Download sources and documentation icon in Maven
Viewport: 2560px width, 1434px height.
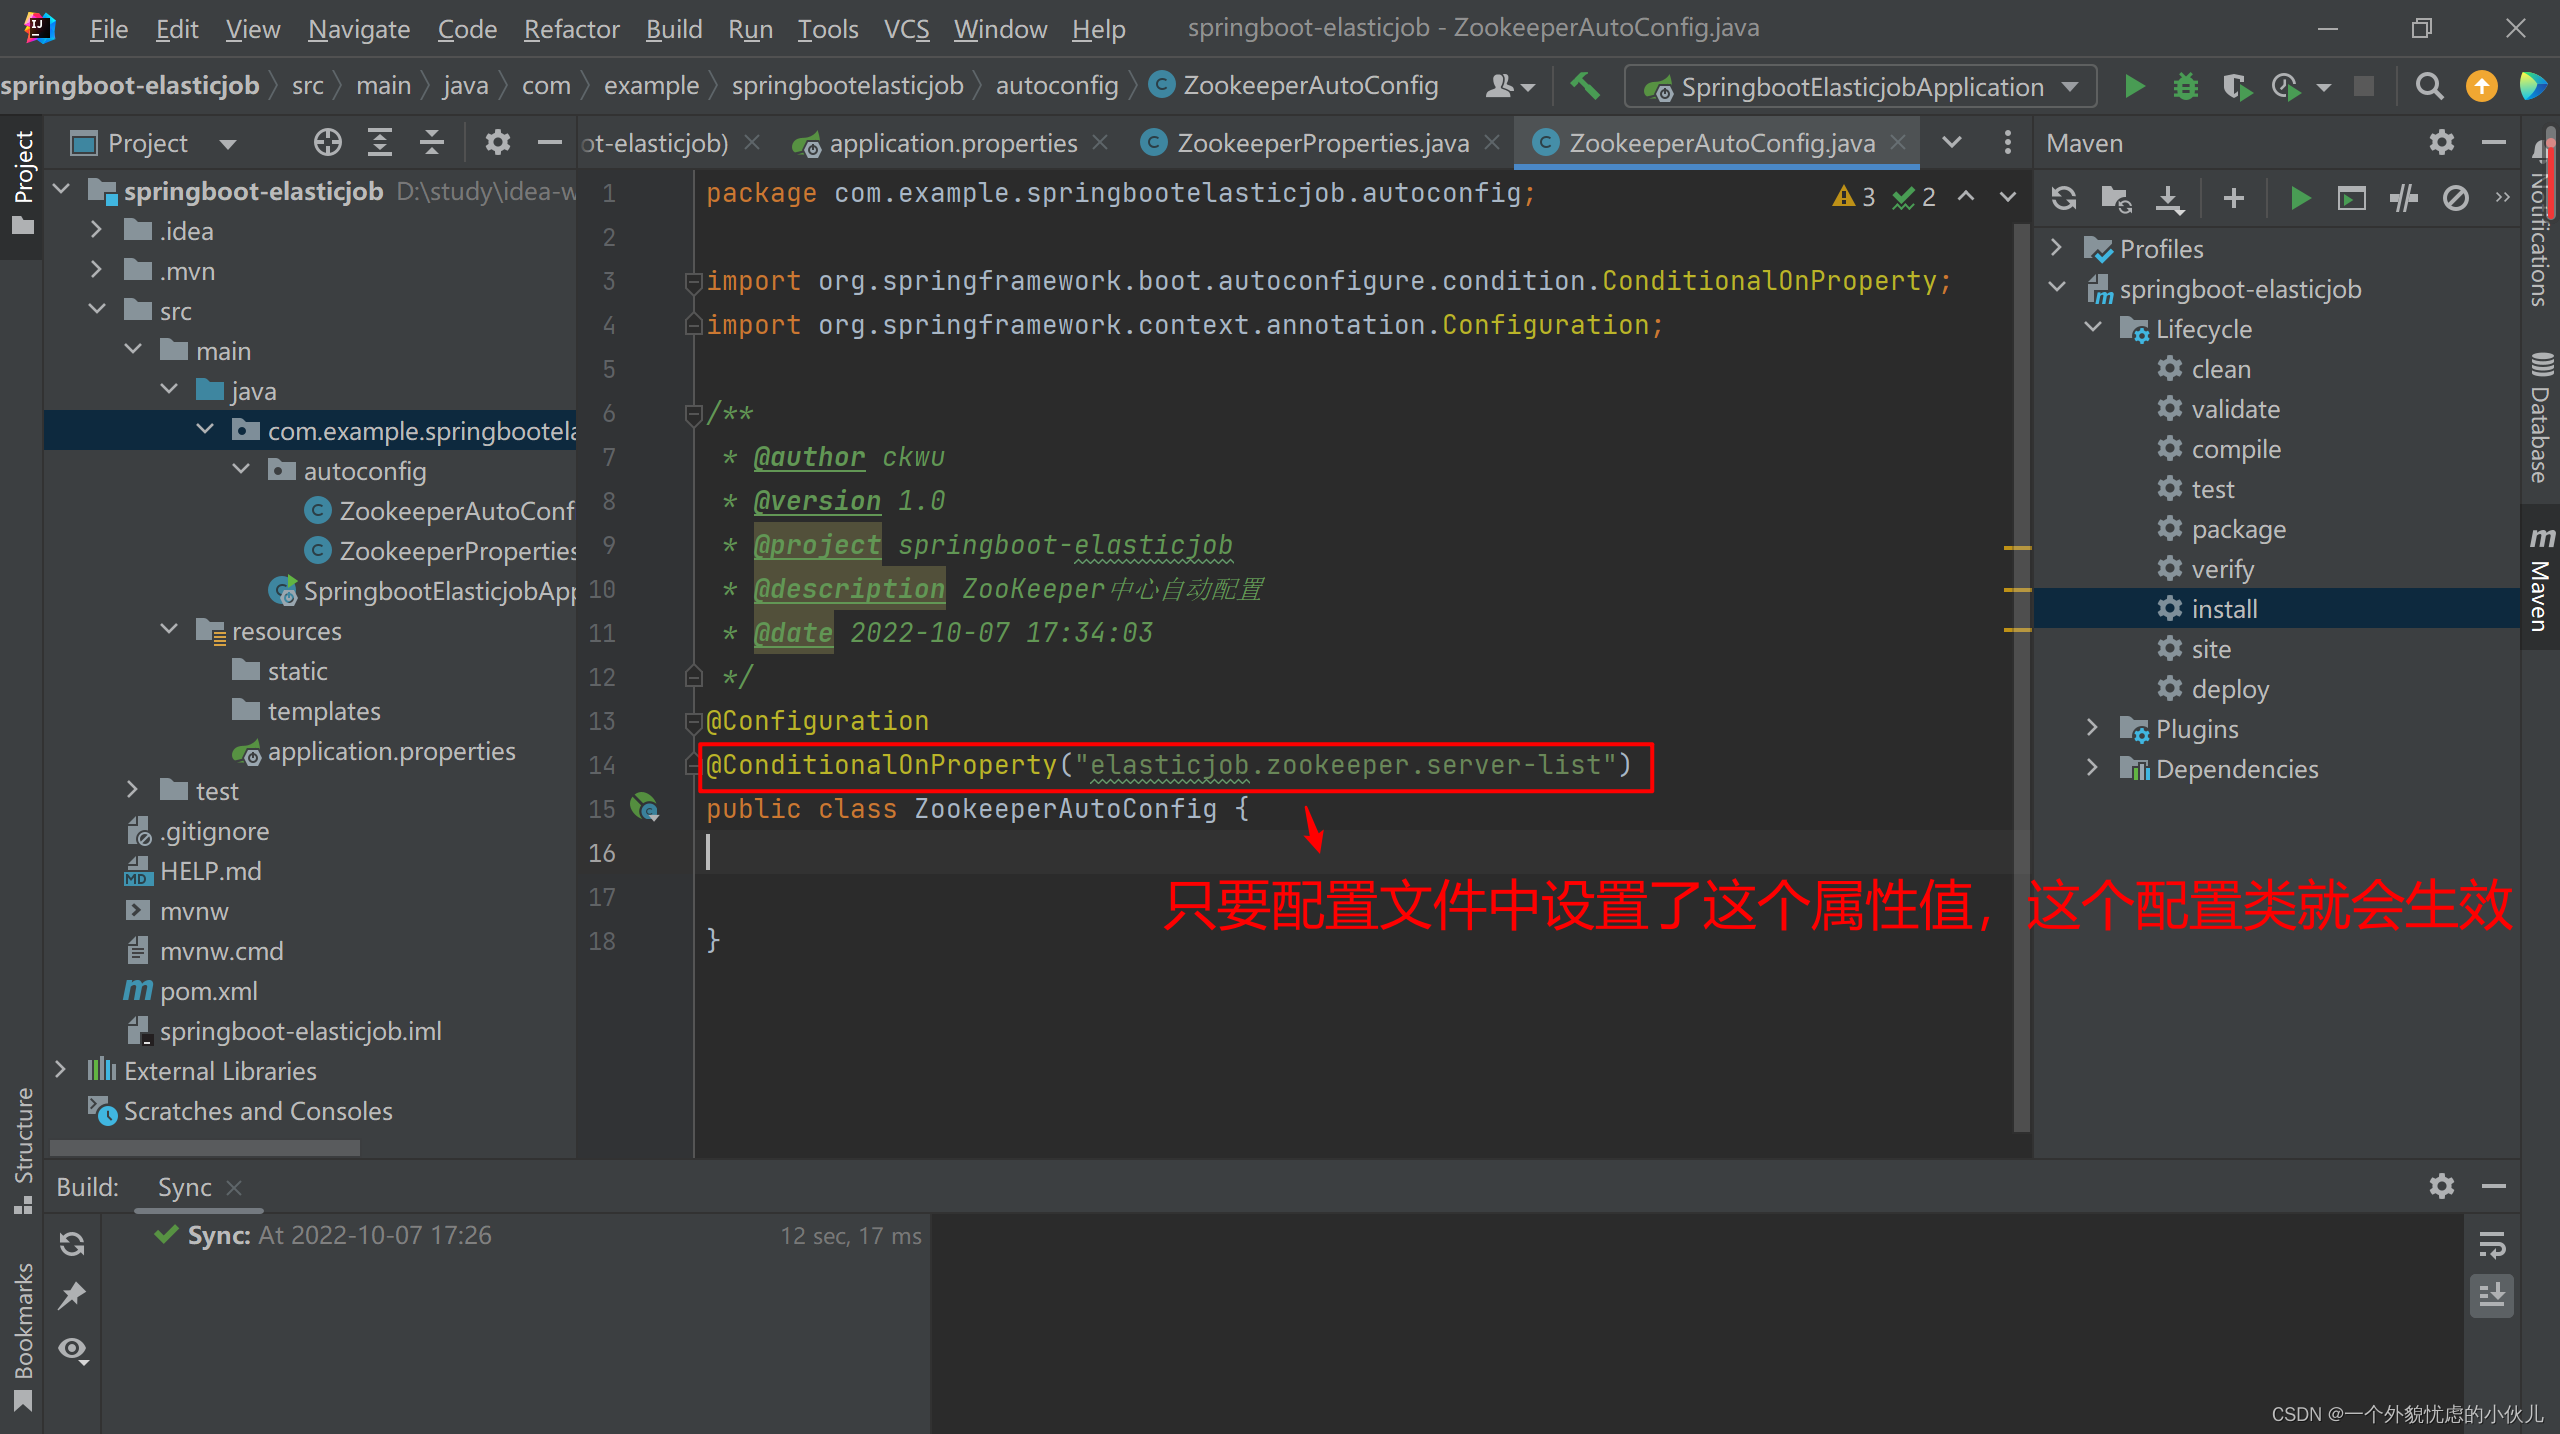tap(2168, 198)
